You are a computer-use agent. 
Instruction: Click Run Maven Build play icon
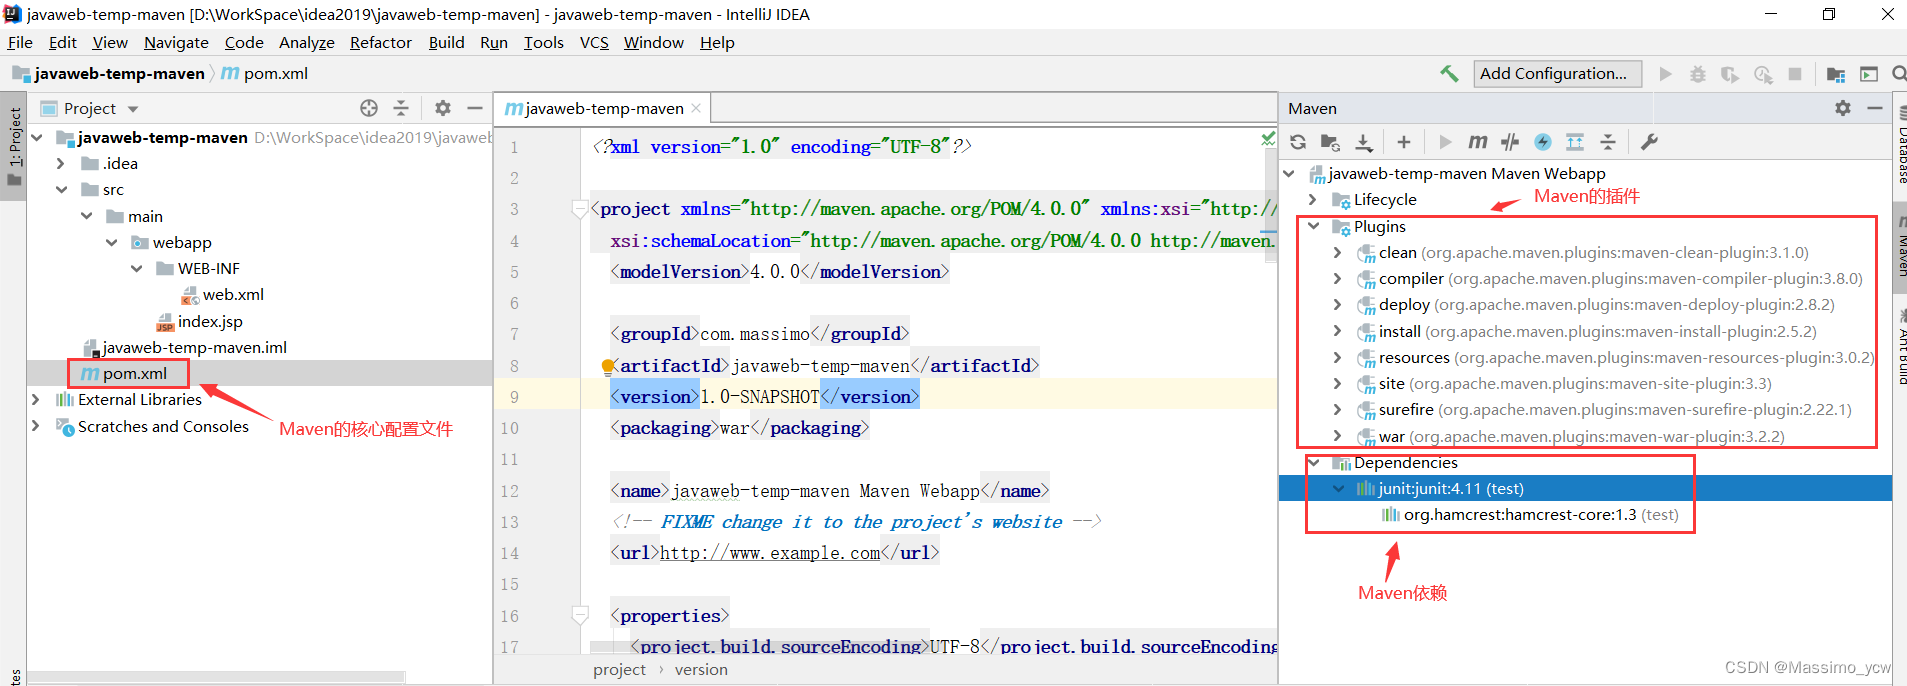click(x=1445, y=142)
